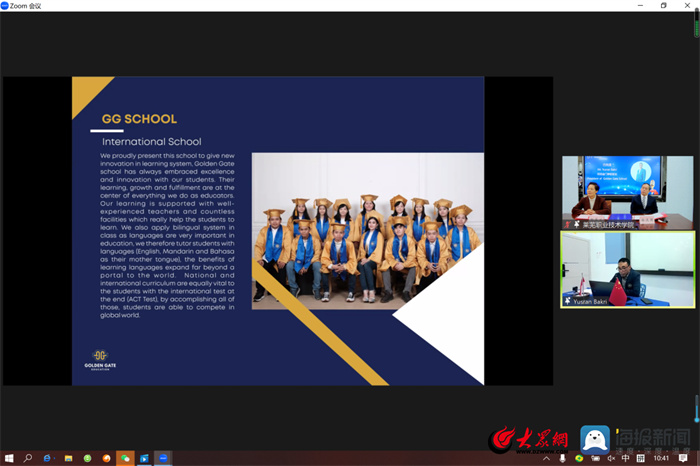This screenshot has height=466, width=700.
Task: Restore down the Zoom meeting window
Action: click(x=663, y=5)
